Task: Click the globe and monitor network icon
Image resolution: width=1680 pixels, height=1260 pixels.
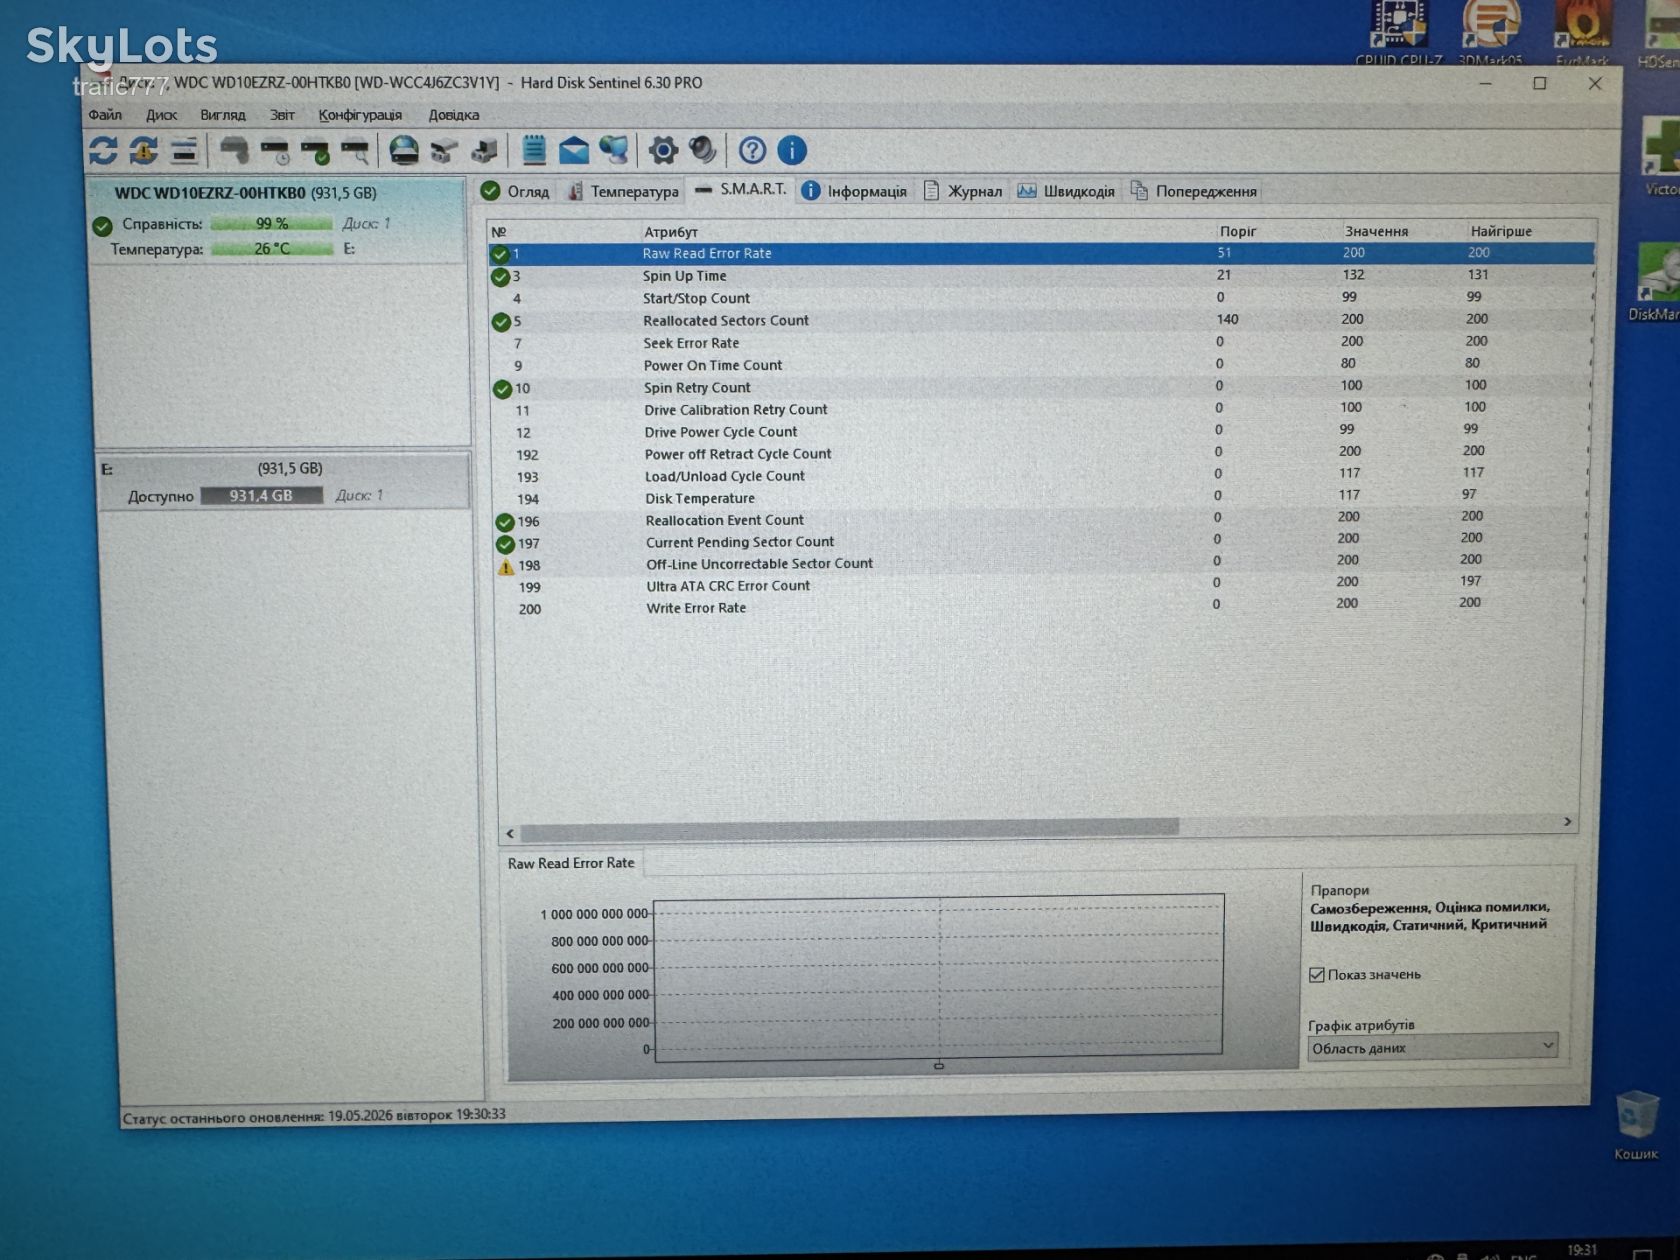Action: point(614,151)
